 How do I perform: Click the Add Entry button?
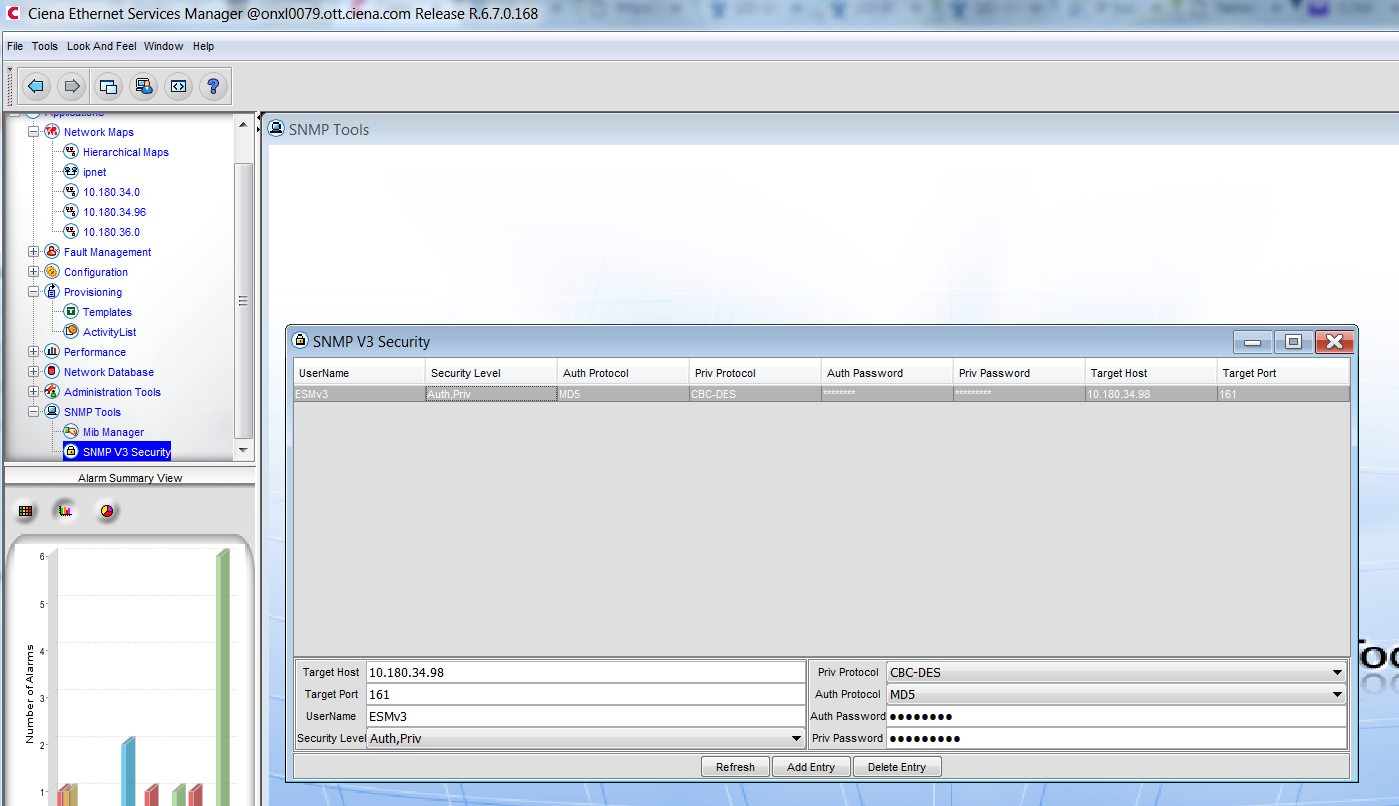coord(811,767)
